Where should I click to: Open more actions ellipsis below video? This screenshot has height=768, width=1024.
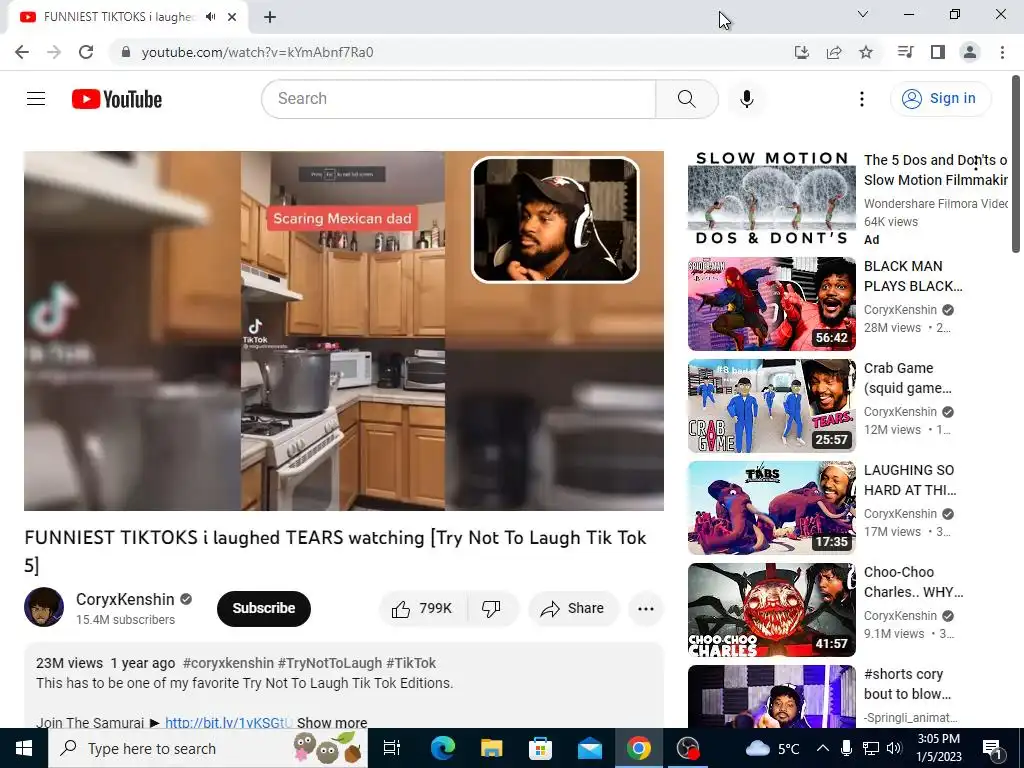coord(645,609)
